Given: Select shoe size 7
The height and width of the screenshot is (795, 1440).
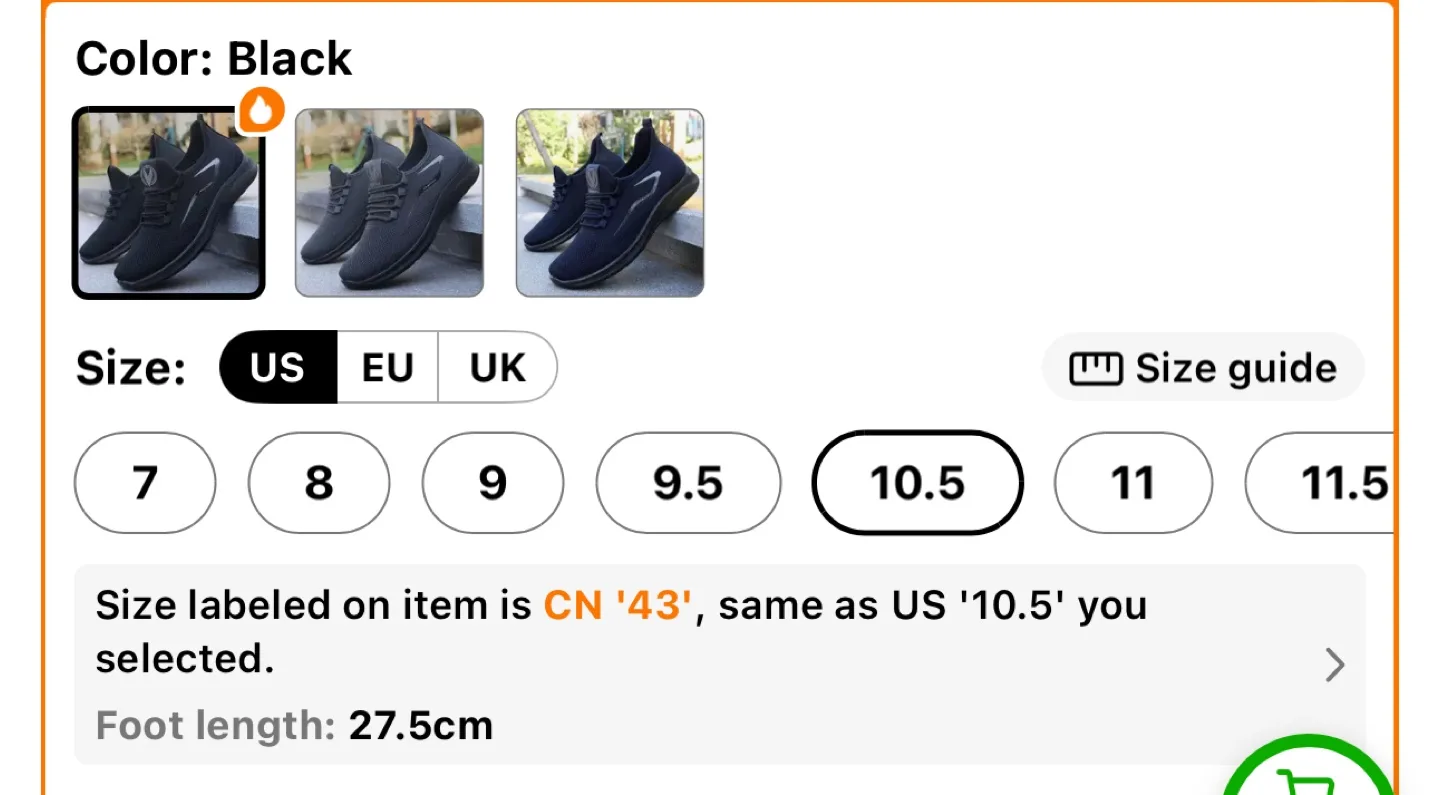Looking at the screenshot, I should pos(145,483).
